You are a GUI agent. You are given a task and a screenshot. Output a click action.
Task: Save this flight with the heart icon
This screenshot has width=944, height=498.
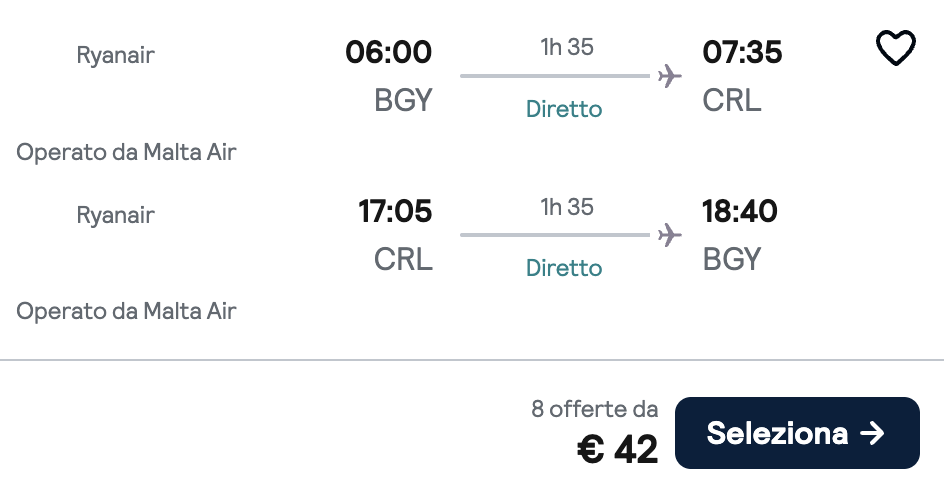point(895,48)
